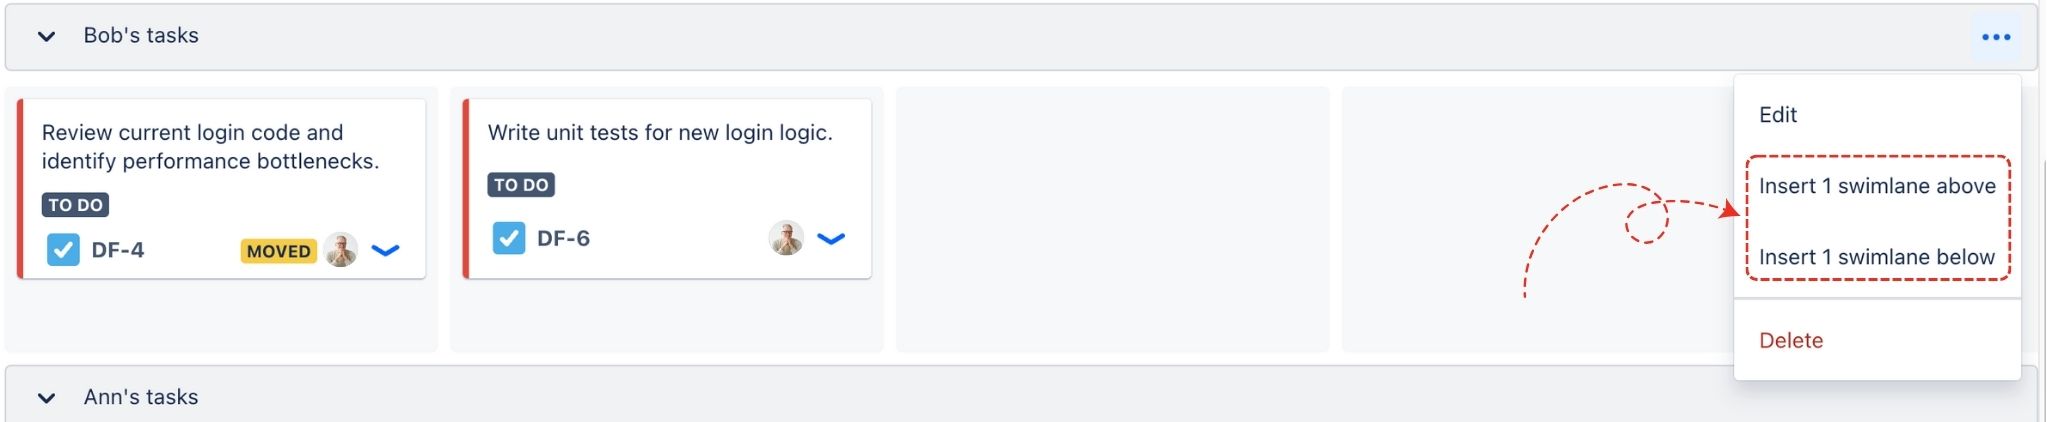Click the "Write unit tests" card title
The height and width of the screenshot is (422, 2047).
(x=660, y=133)
